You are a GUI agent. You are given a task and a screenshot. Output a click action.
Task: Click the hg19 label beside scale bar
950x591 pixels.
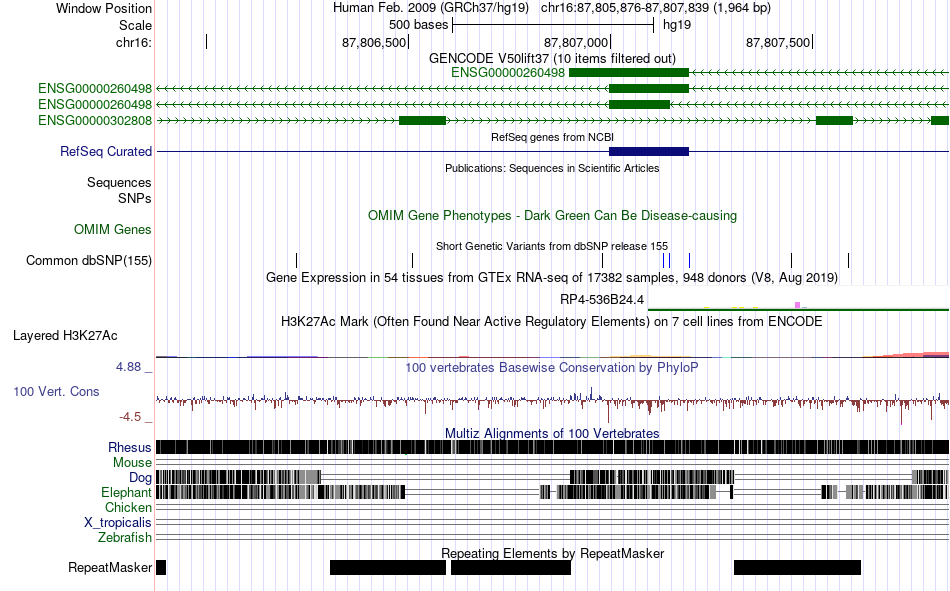click(677, 25)
